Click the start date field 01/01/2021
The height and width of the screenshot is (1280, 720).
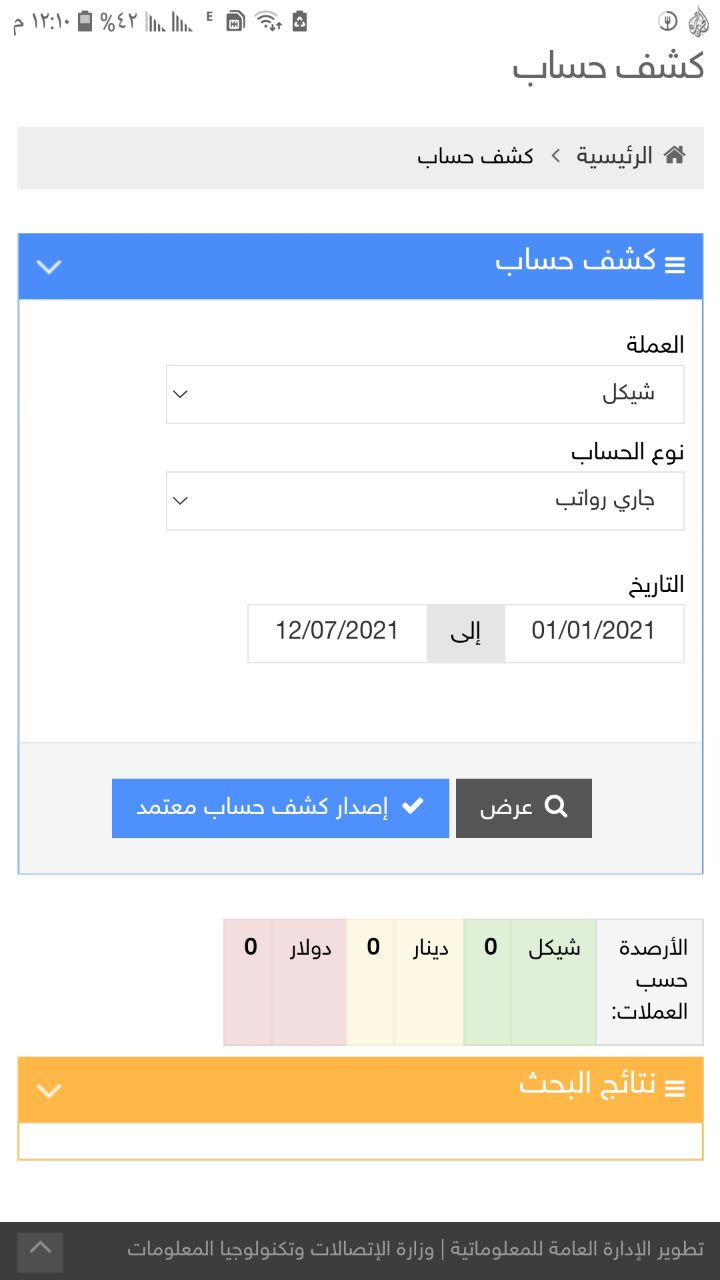tap(594, 632)
